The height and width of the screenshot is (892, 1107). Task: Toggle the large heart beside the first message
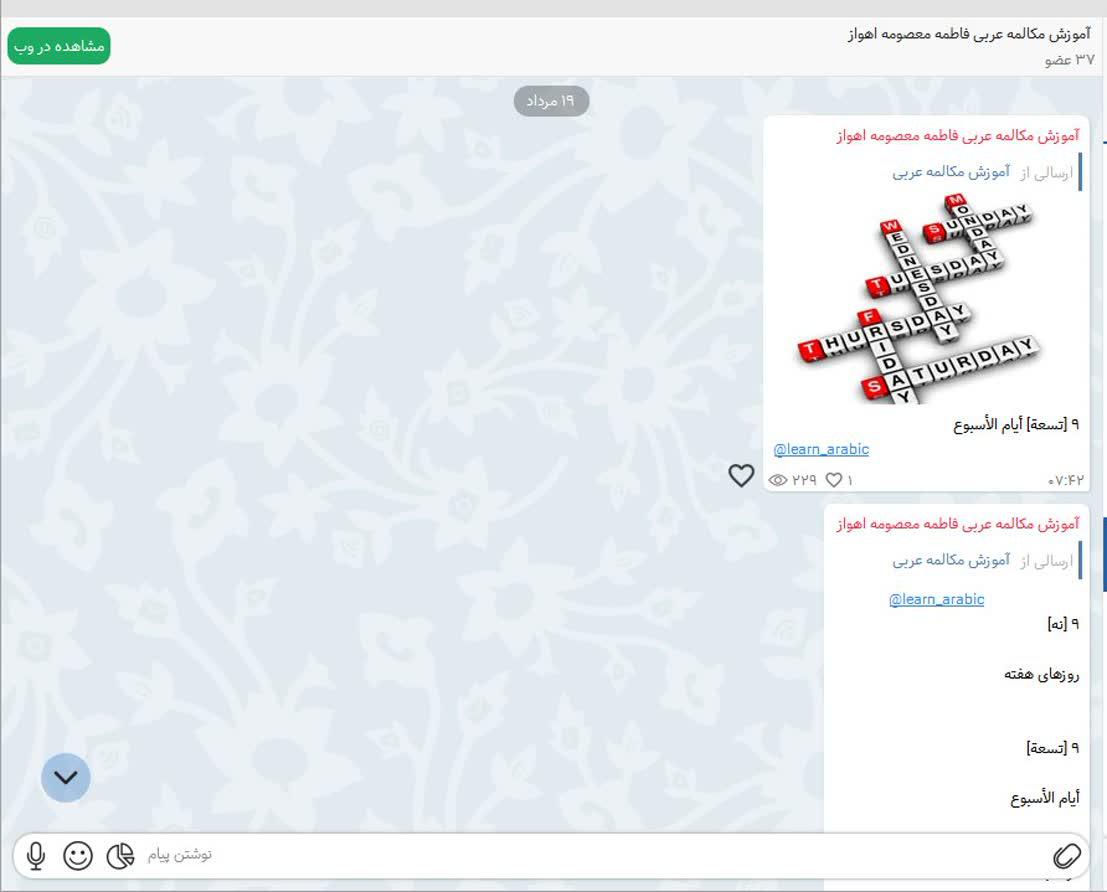(x=741, y=475)
